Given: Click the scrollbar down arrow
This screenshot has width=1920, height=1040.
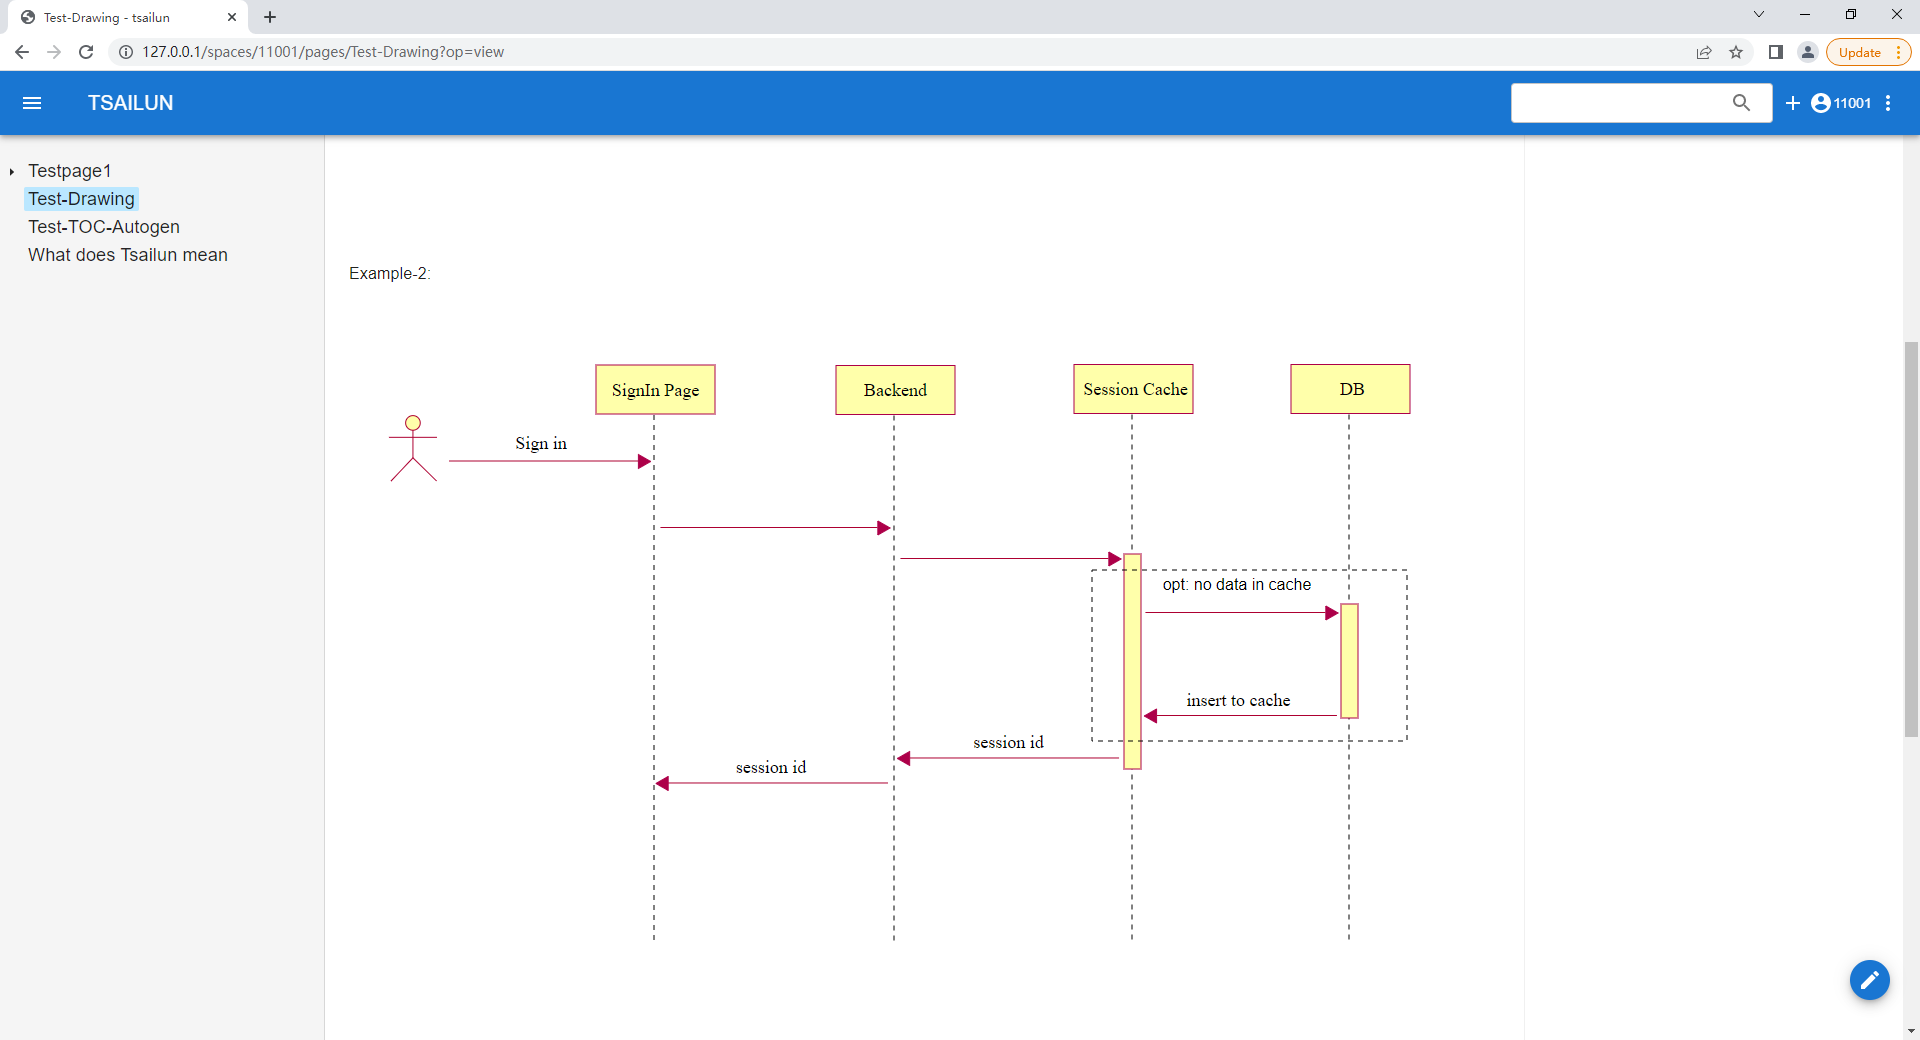Looking at the screenshot, I should [1911, 1031].
